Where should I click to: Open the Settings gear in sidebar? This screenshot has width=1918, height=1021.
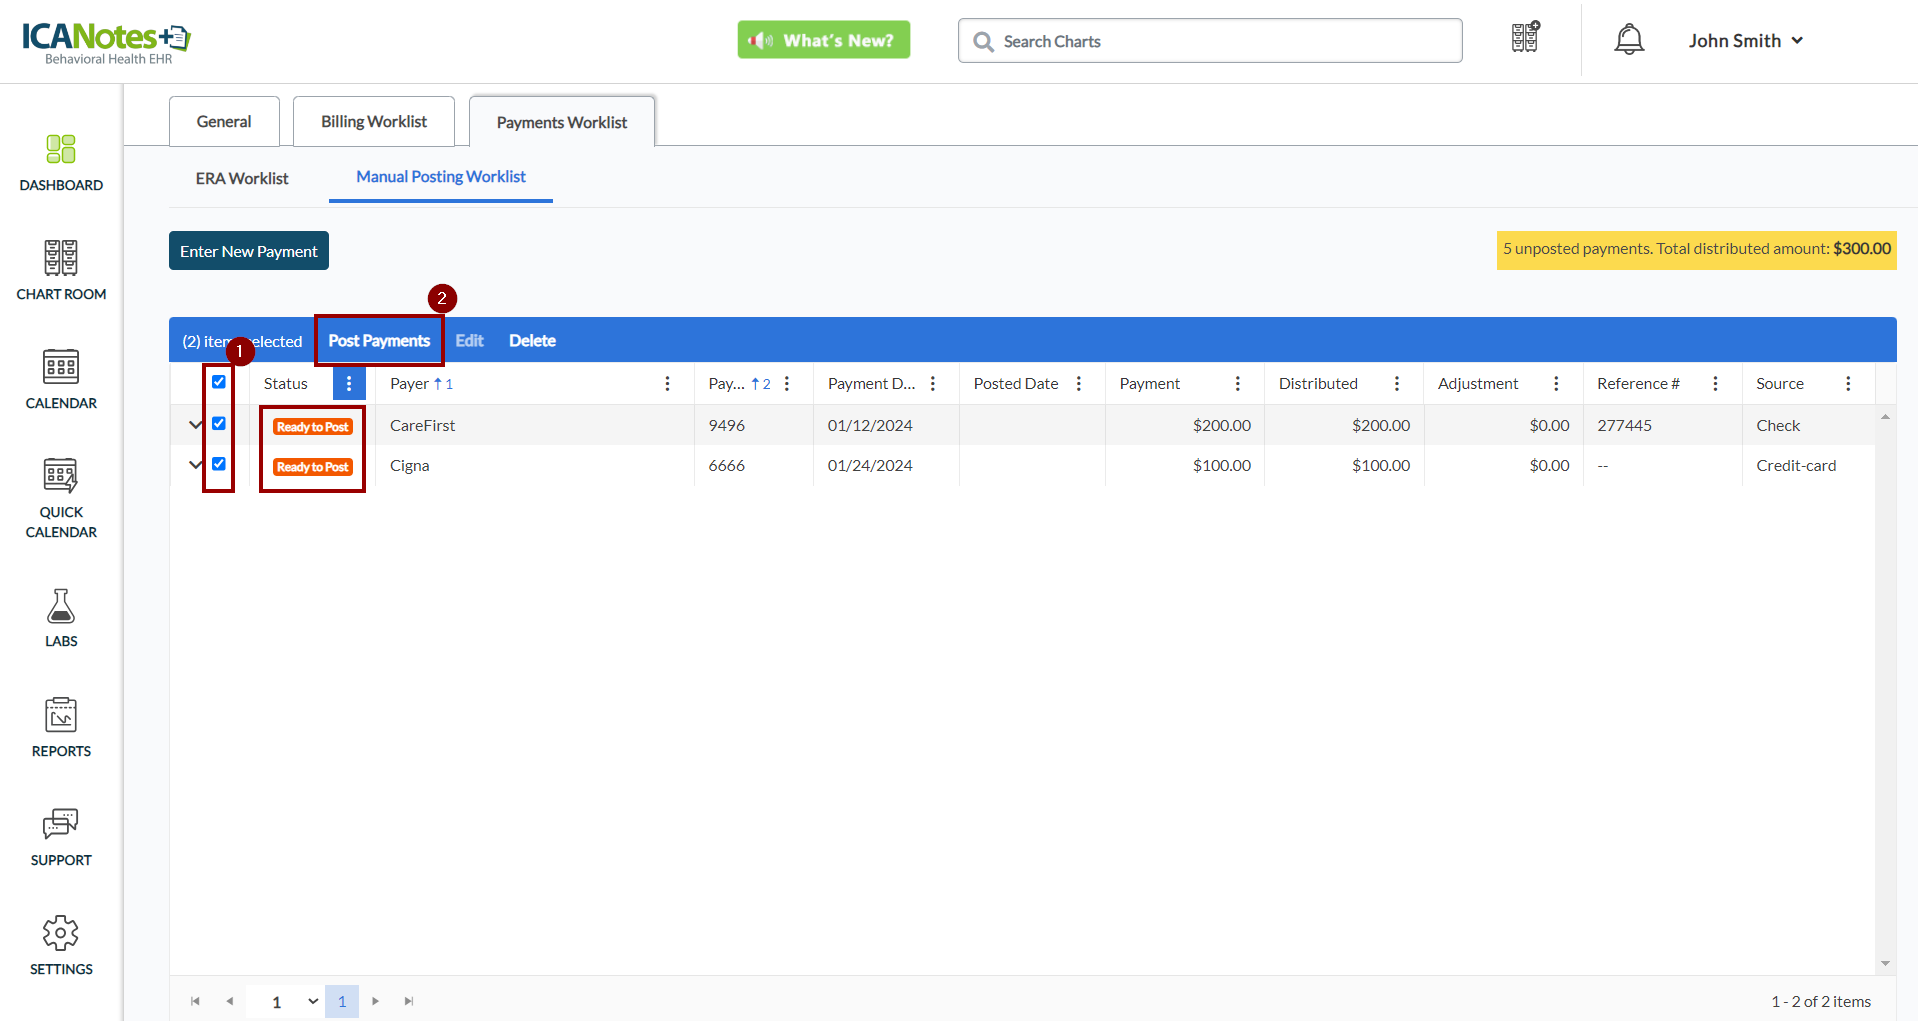coord(61,945)
